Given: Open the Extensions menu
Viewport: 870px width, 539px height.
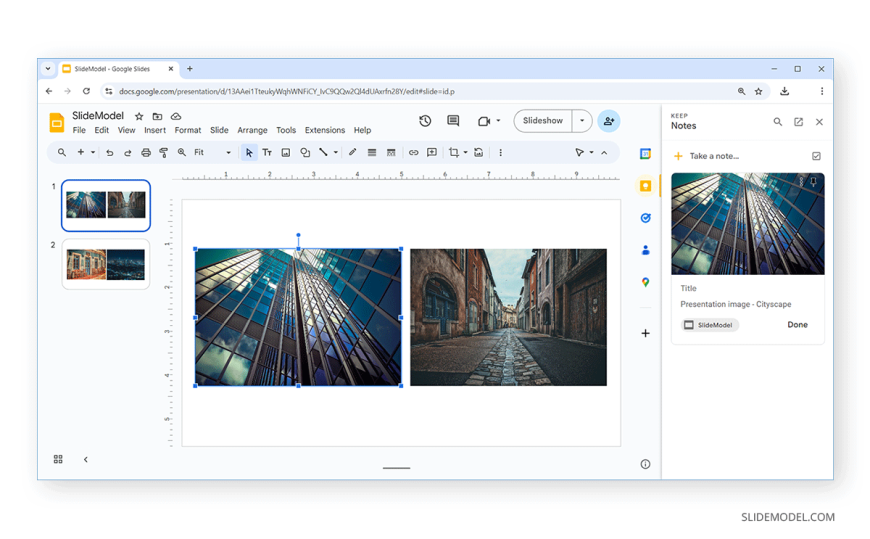Looking at the screenshot, I should click(x=325, y=130).
